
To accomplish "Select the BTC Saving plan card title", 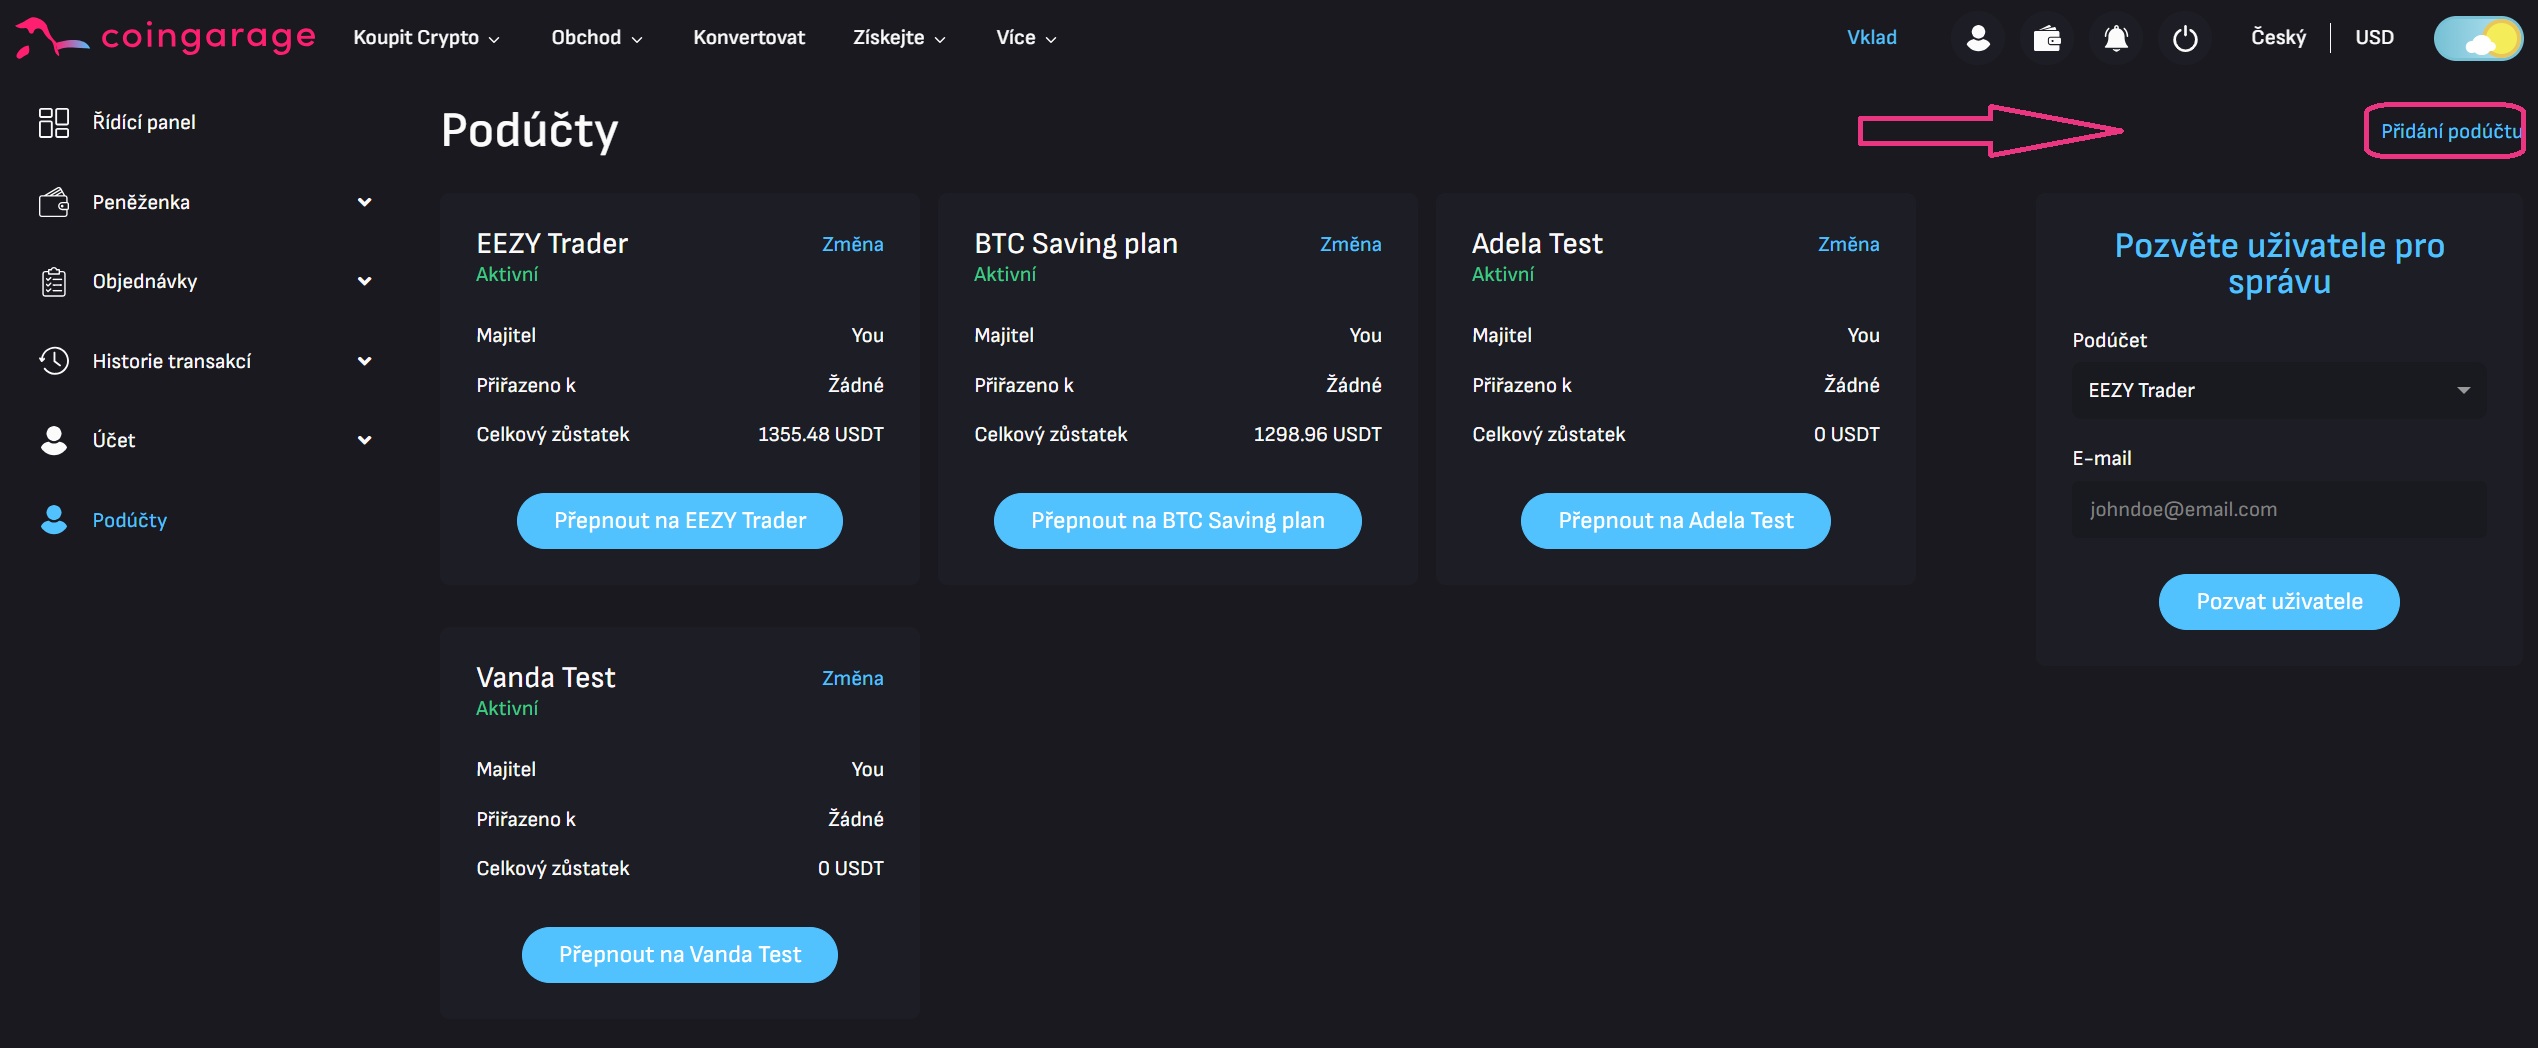I will click(x=1076, y=243).
